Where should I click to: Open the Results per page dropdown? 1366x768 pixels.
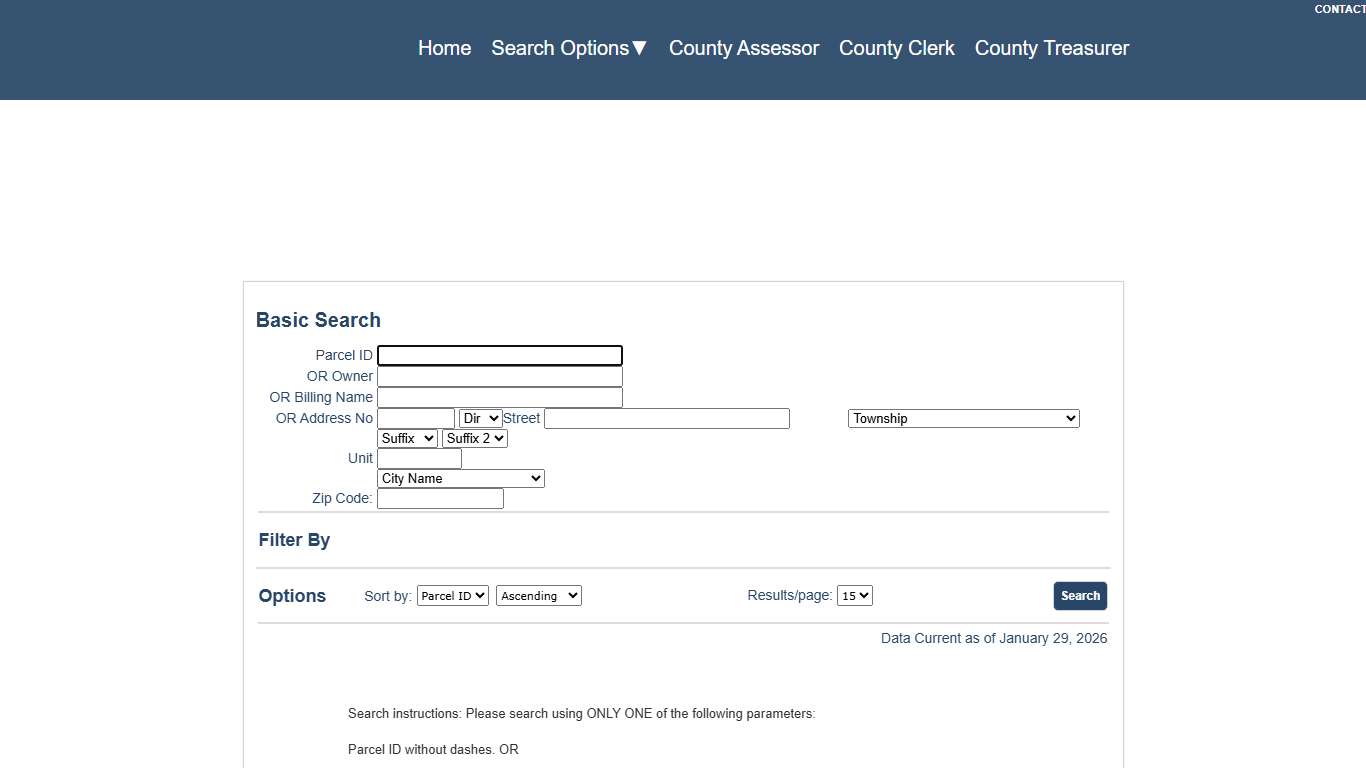coord(855,595)
